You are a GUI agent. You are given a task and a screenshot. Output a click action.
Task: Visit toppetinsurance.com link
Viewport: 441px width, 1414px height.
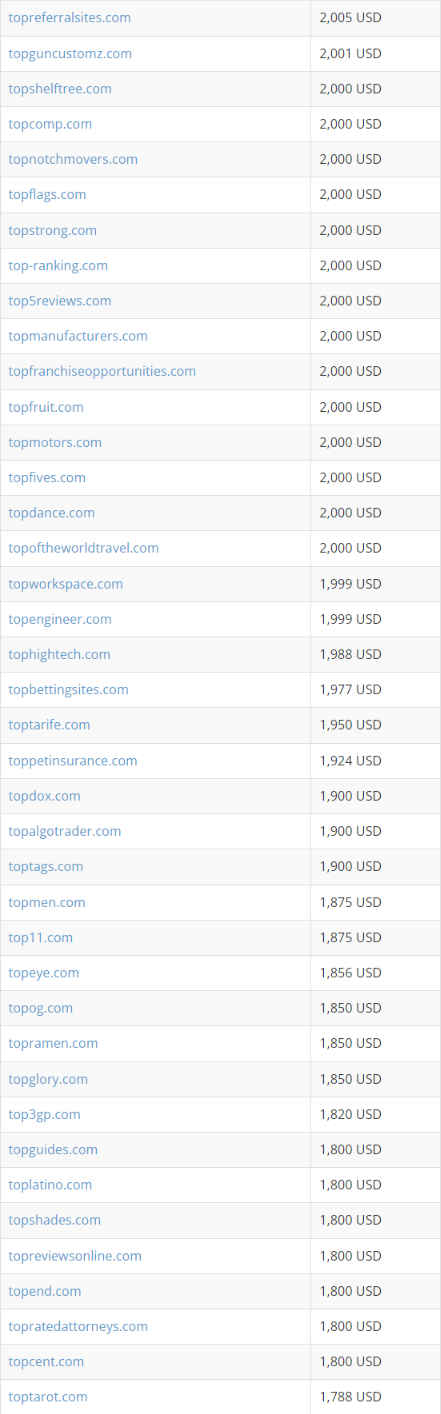pyautogui.click(x=73, y=761)
